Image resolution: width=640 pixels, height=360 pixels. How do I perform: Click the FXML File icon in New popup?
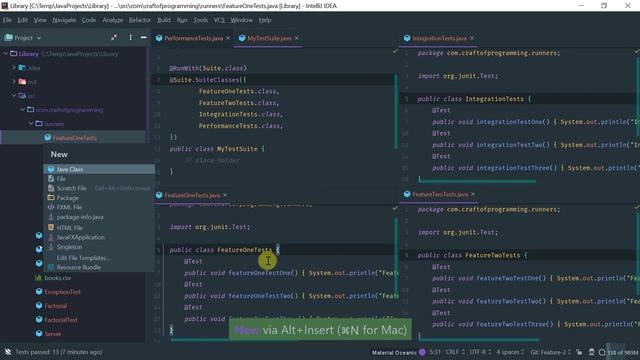51,207
